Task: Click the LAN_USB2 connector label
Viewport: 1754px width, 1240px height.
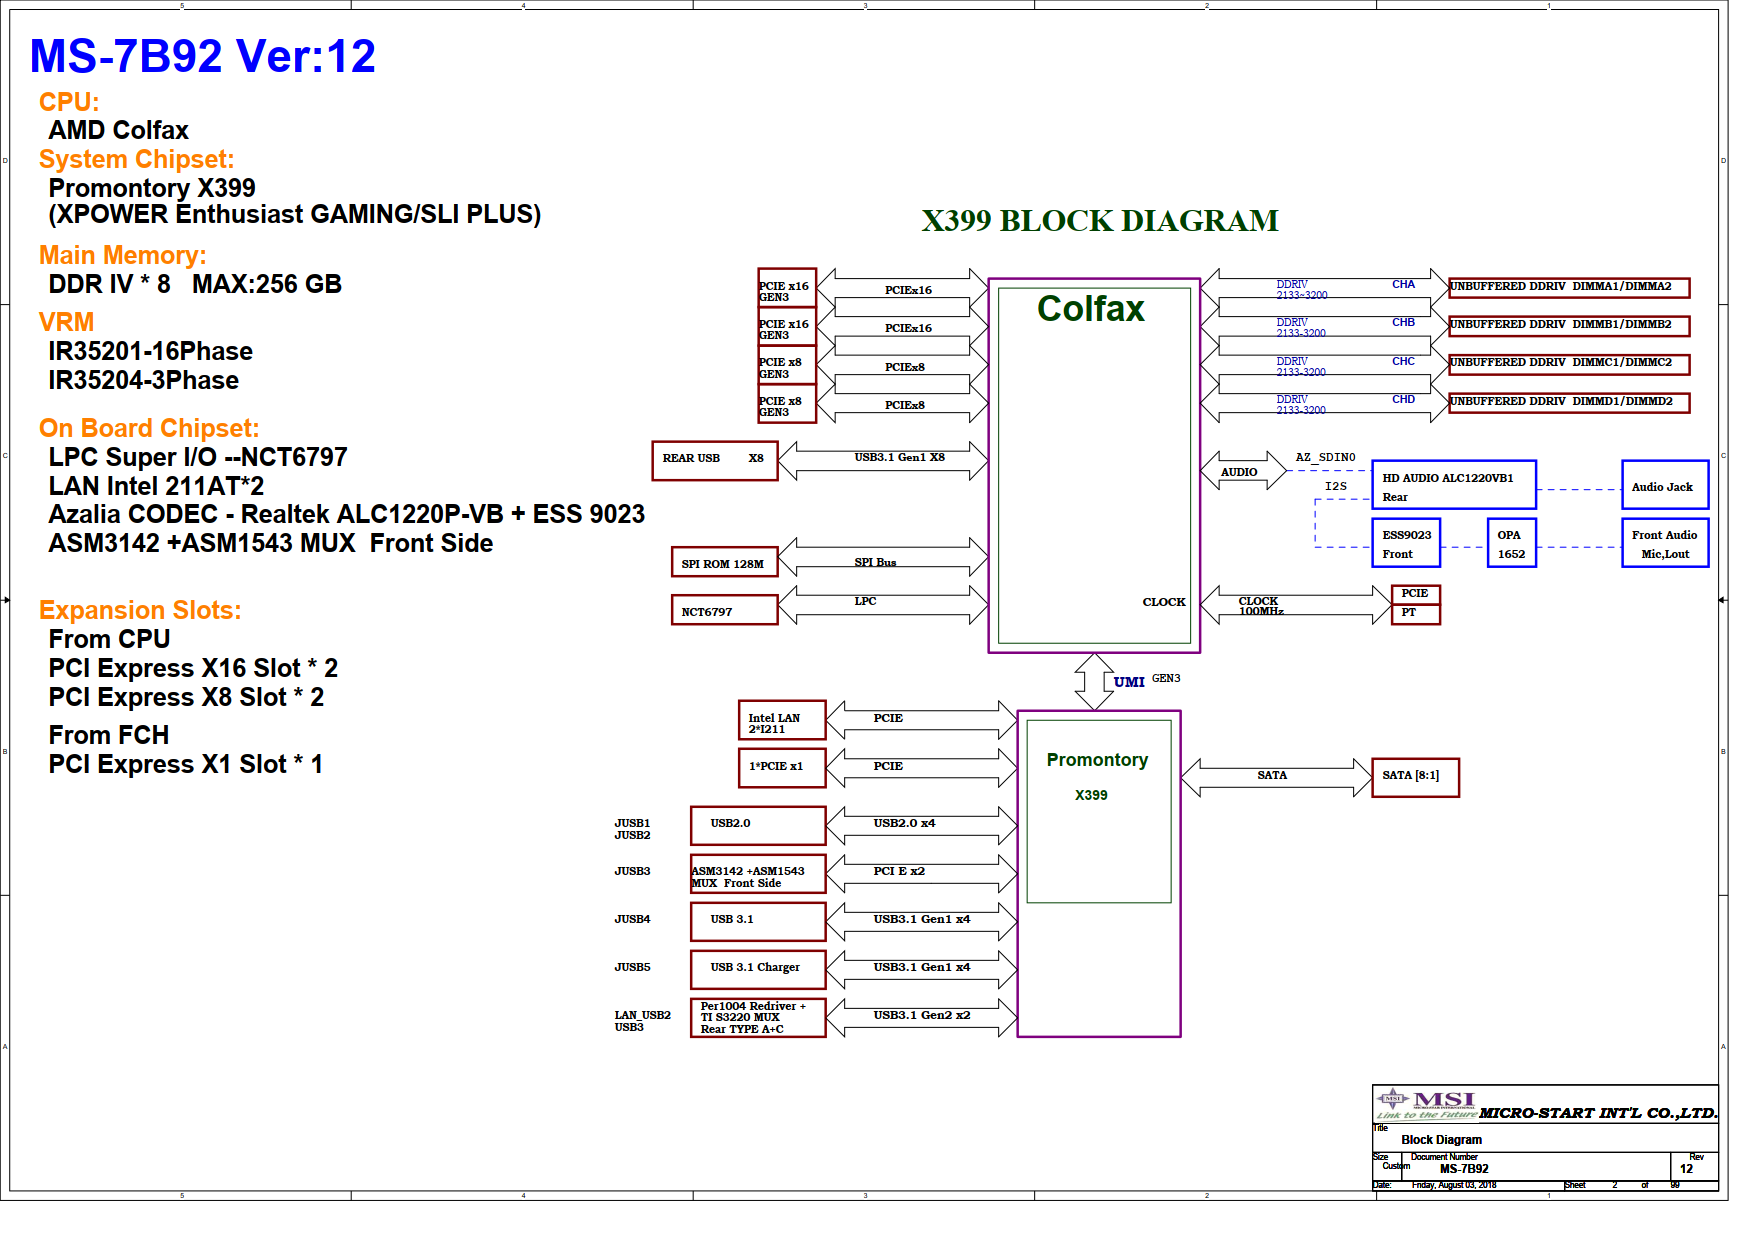Action: [x=642, y=1015]
